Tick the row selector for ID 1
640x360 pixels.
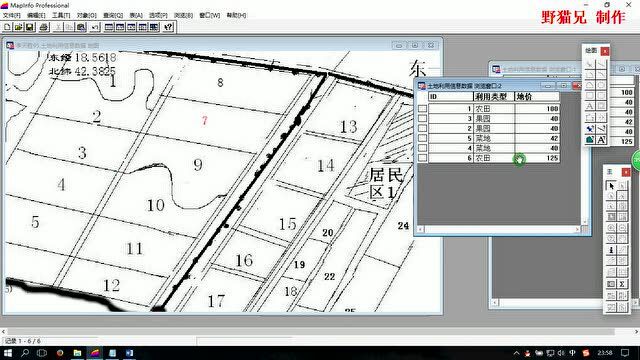click(422, 109)
